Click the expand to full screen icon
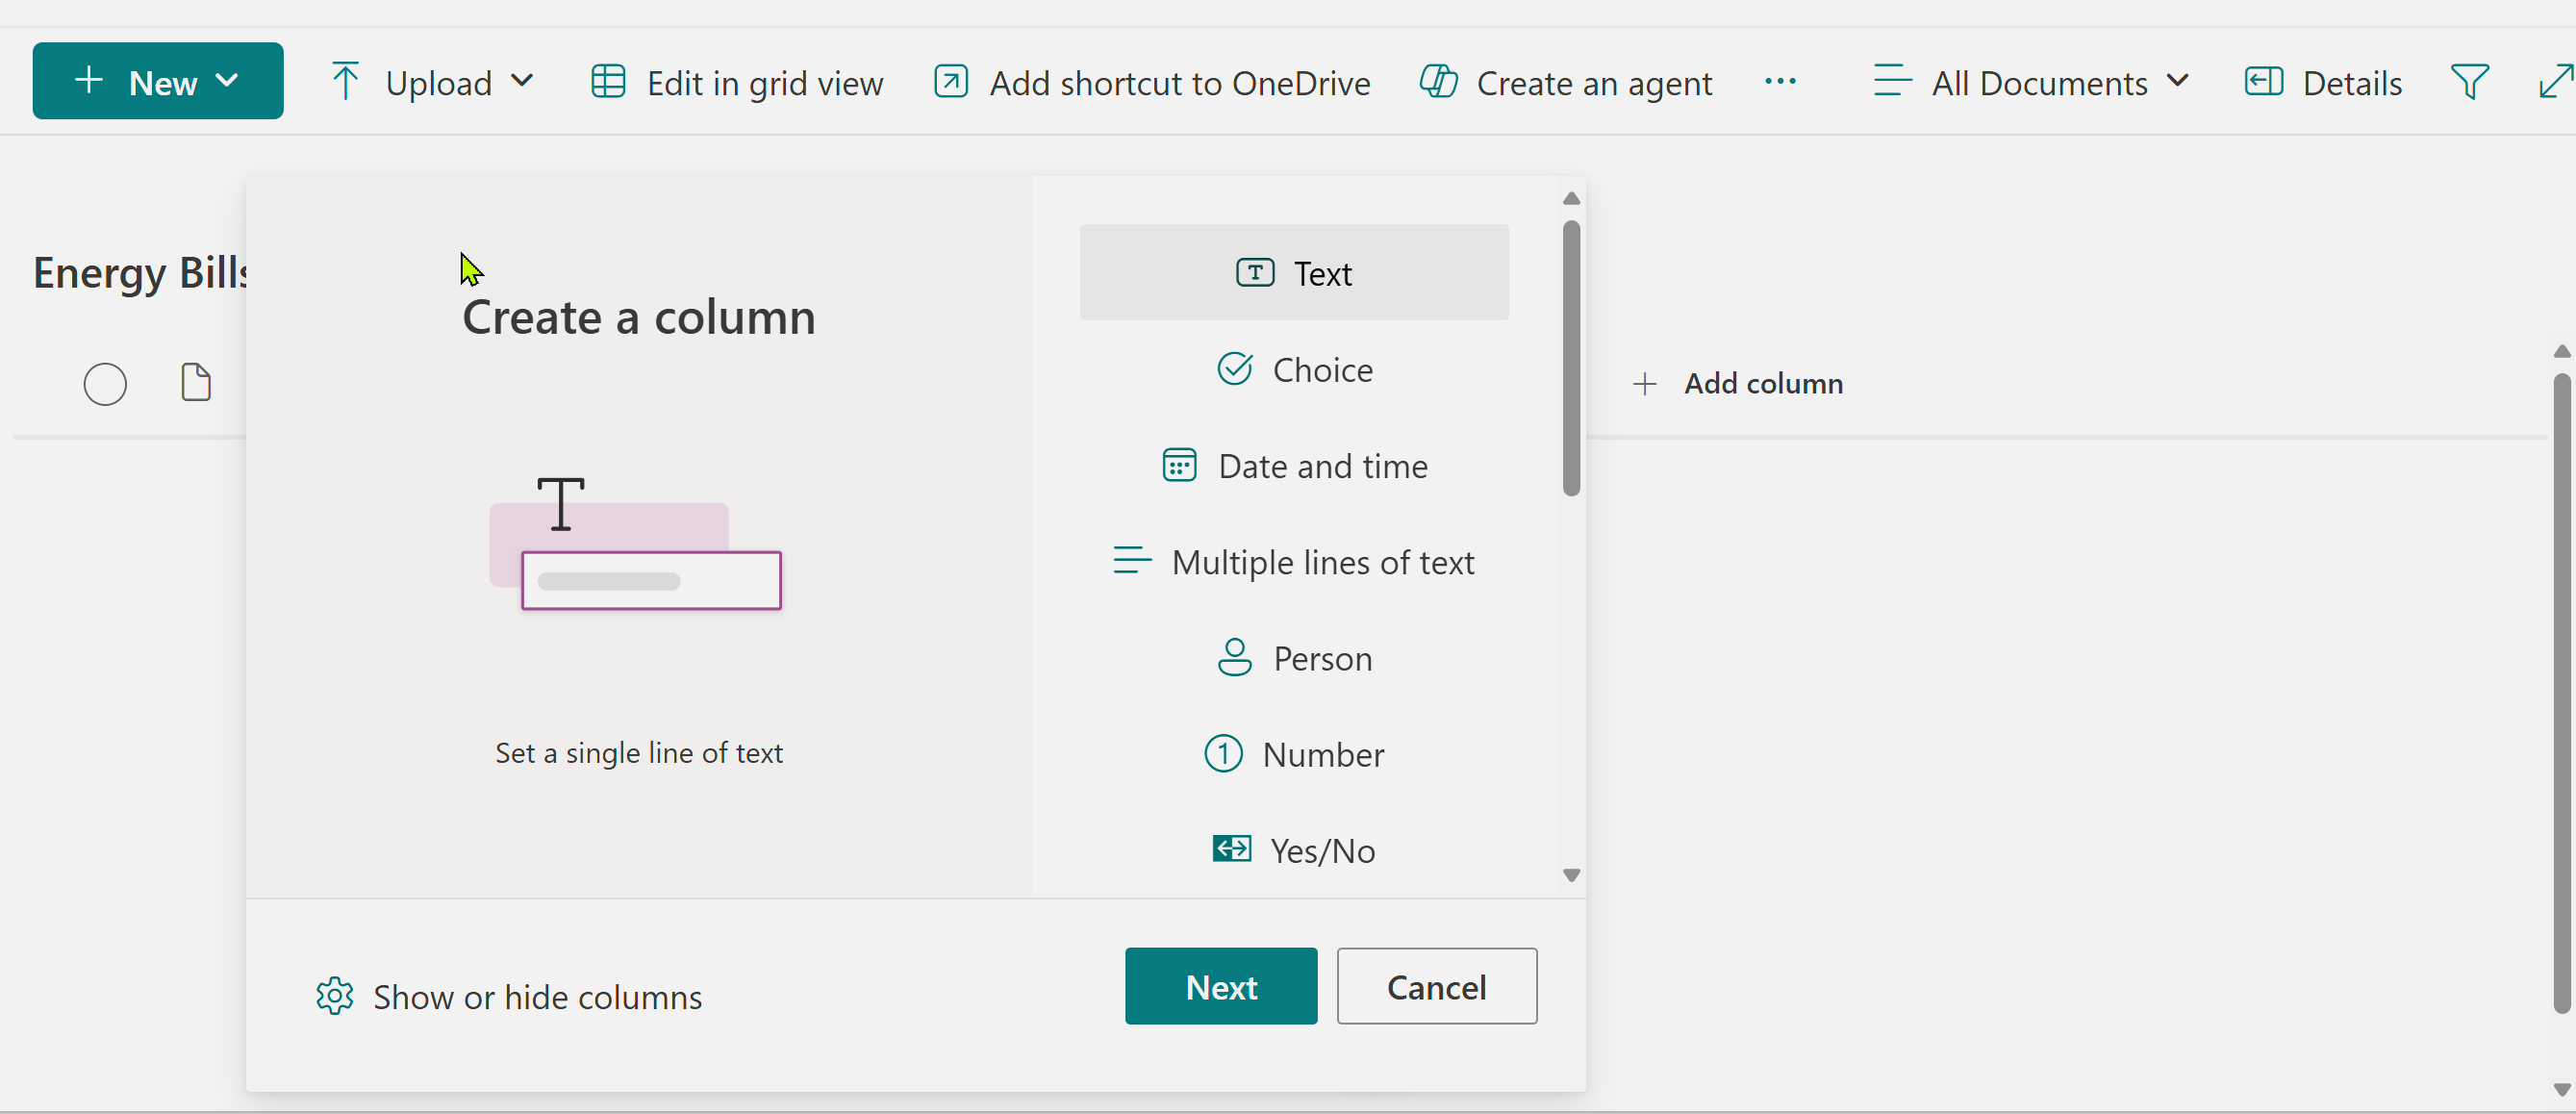 coord(2556,82)
